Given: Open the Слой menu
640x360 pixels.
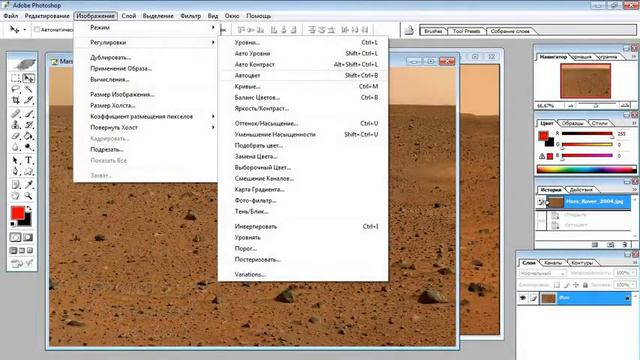Looking at the screenshot, I should click(x=129, y=16).
